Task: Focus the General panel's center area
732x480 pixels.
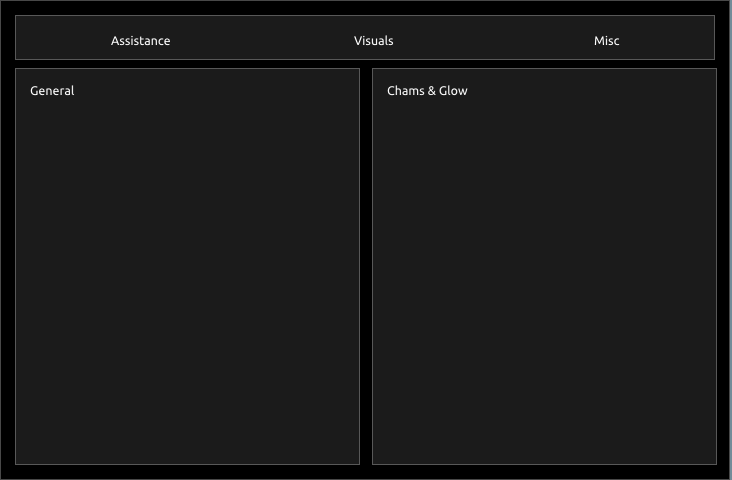Action: click(187, 266)
